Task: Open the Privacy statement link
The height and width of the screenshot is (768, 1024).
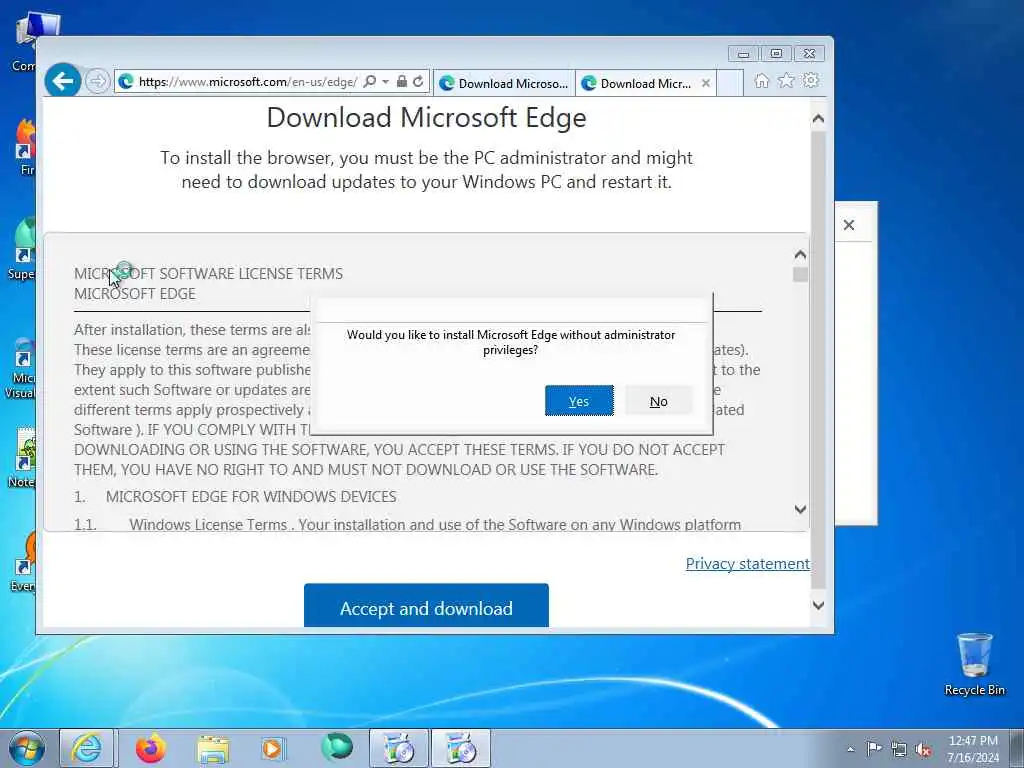Action: click(x=748, y=564)
